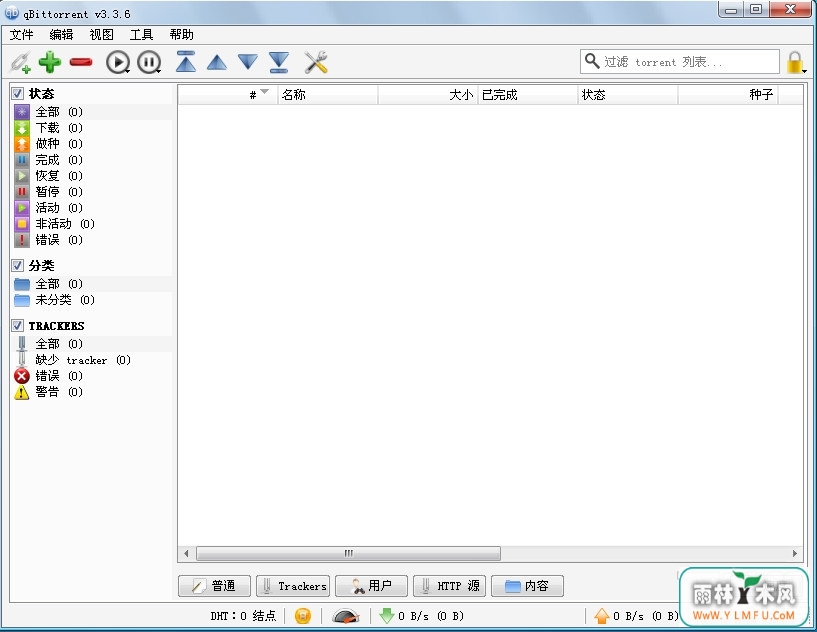The width and height of the screenshot is (817, 632).
Task: Click upload speed 0 B/s (0 B)
Action: coord(636,616)
